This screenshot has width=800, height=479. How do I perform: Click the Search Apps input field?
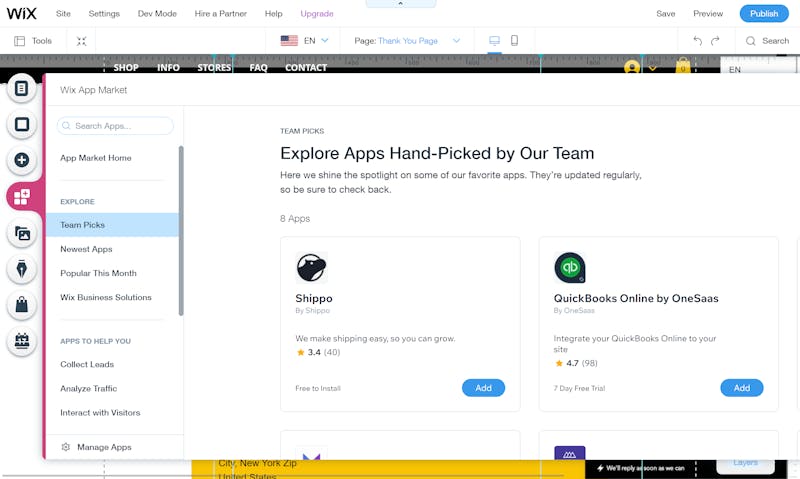115,125
